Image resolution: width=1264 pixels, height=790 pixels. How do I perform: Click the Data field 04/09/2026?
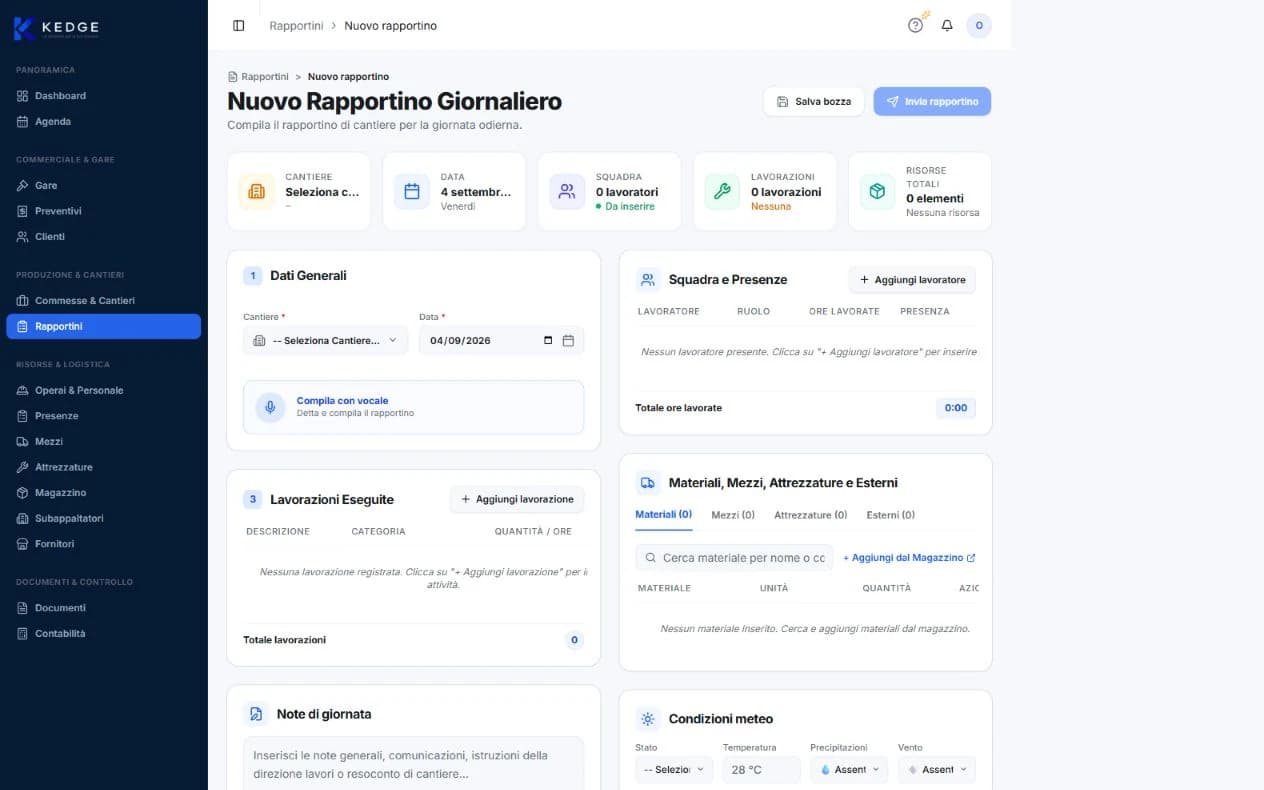tap(502, 340)
